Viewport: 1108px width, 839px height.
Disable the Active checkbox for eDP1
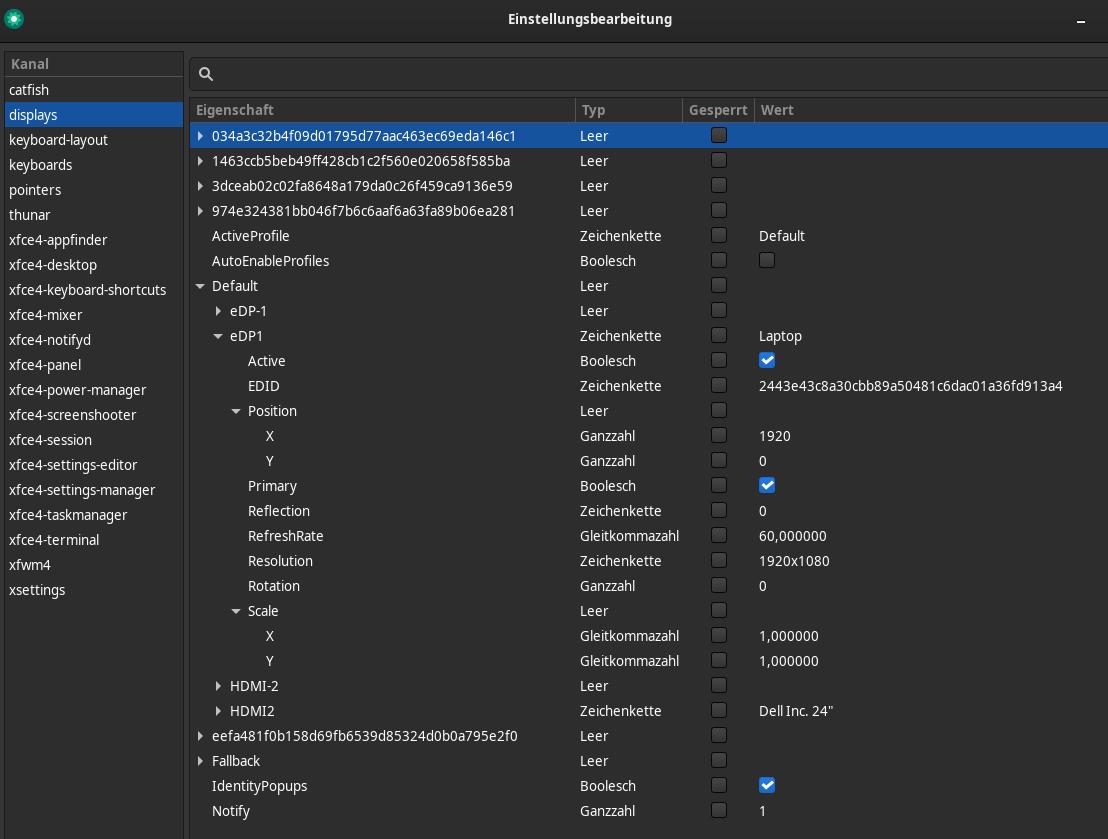pos(767,360)
